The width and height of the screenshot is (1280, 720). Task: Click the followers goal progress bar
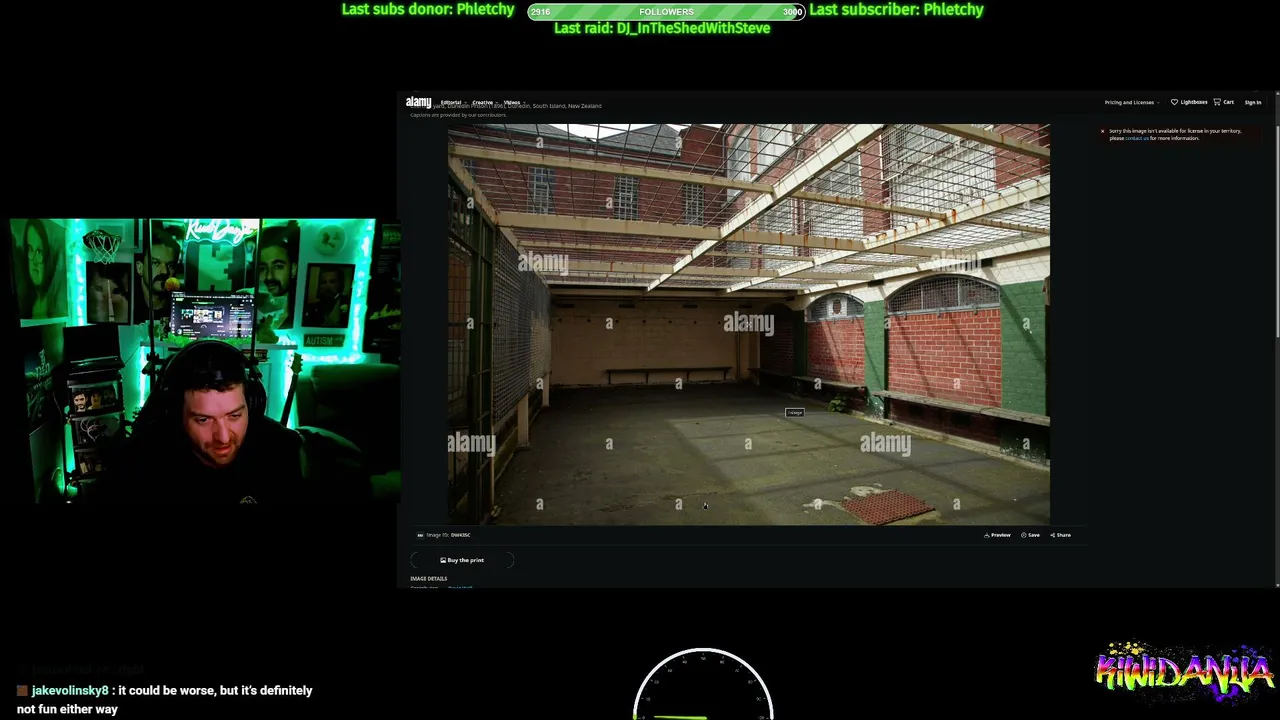click(666, 12)
